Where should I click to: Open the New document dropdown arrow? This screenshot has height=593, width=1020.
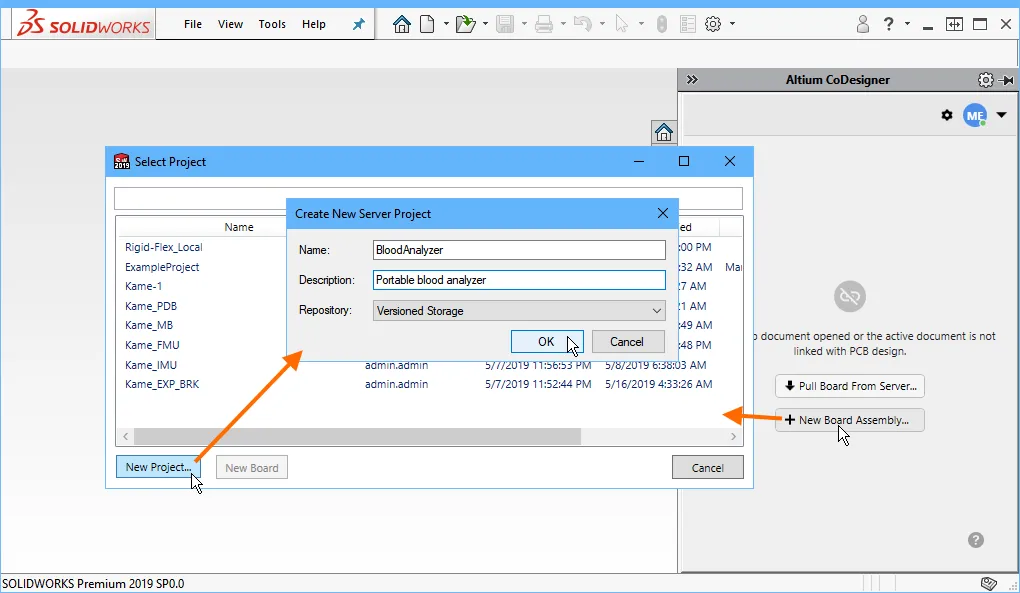[446, 24]
